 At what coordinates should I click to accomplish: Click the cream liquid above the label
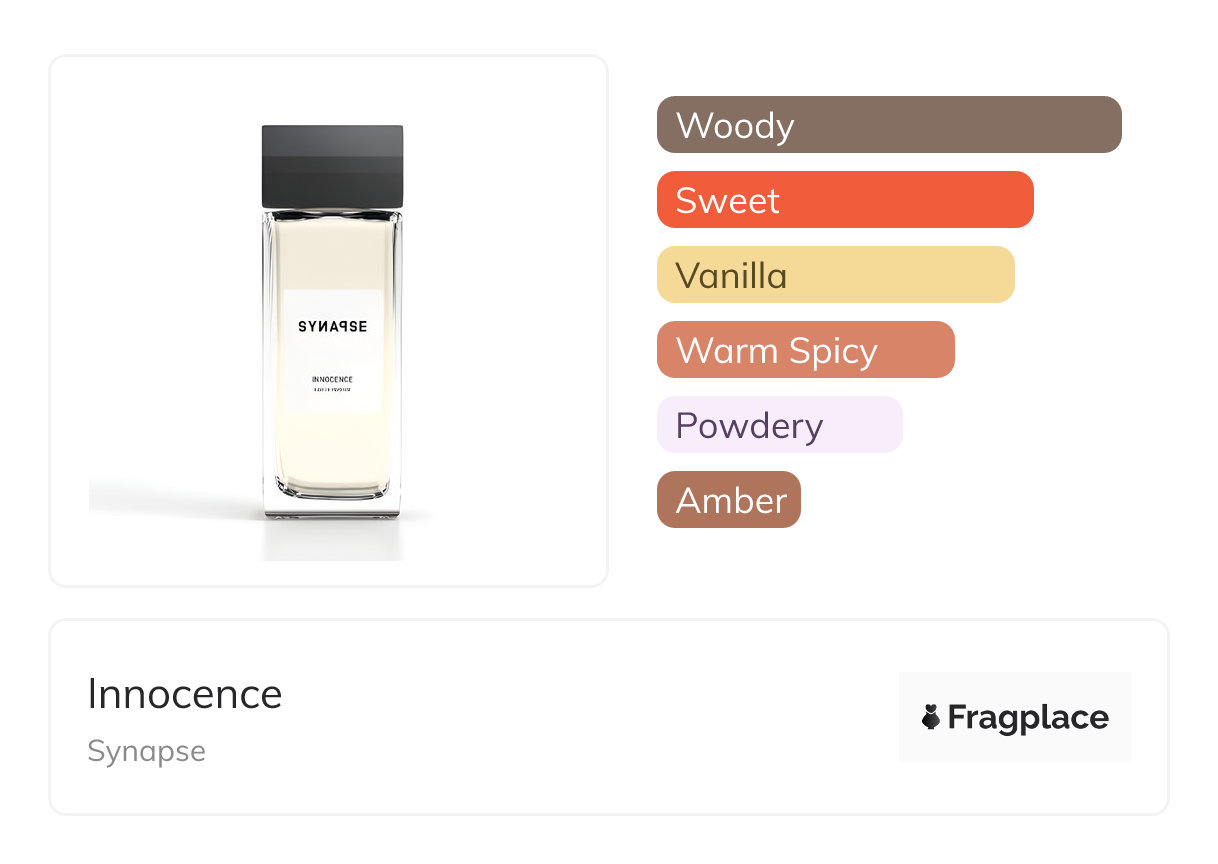click(332, 255)
